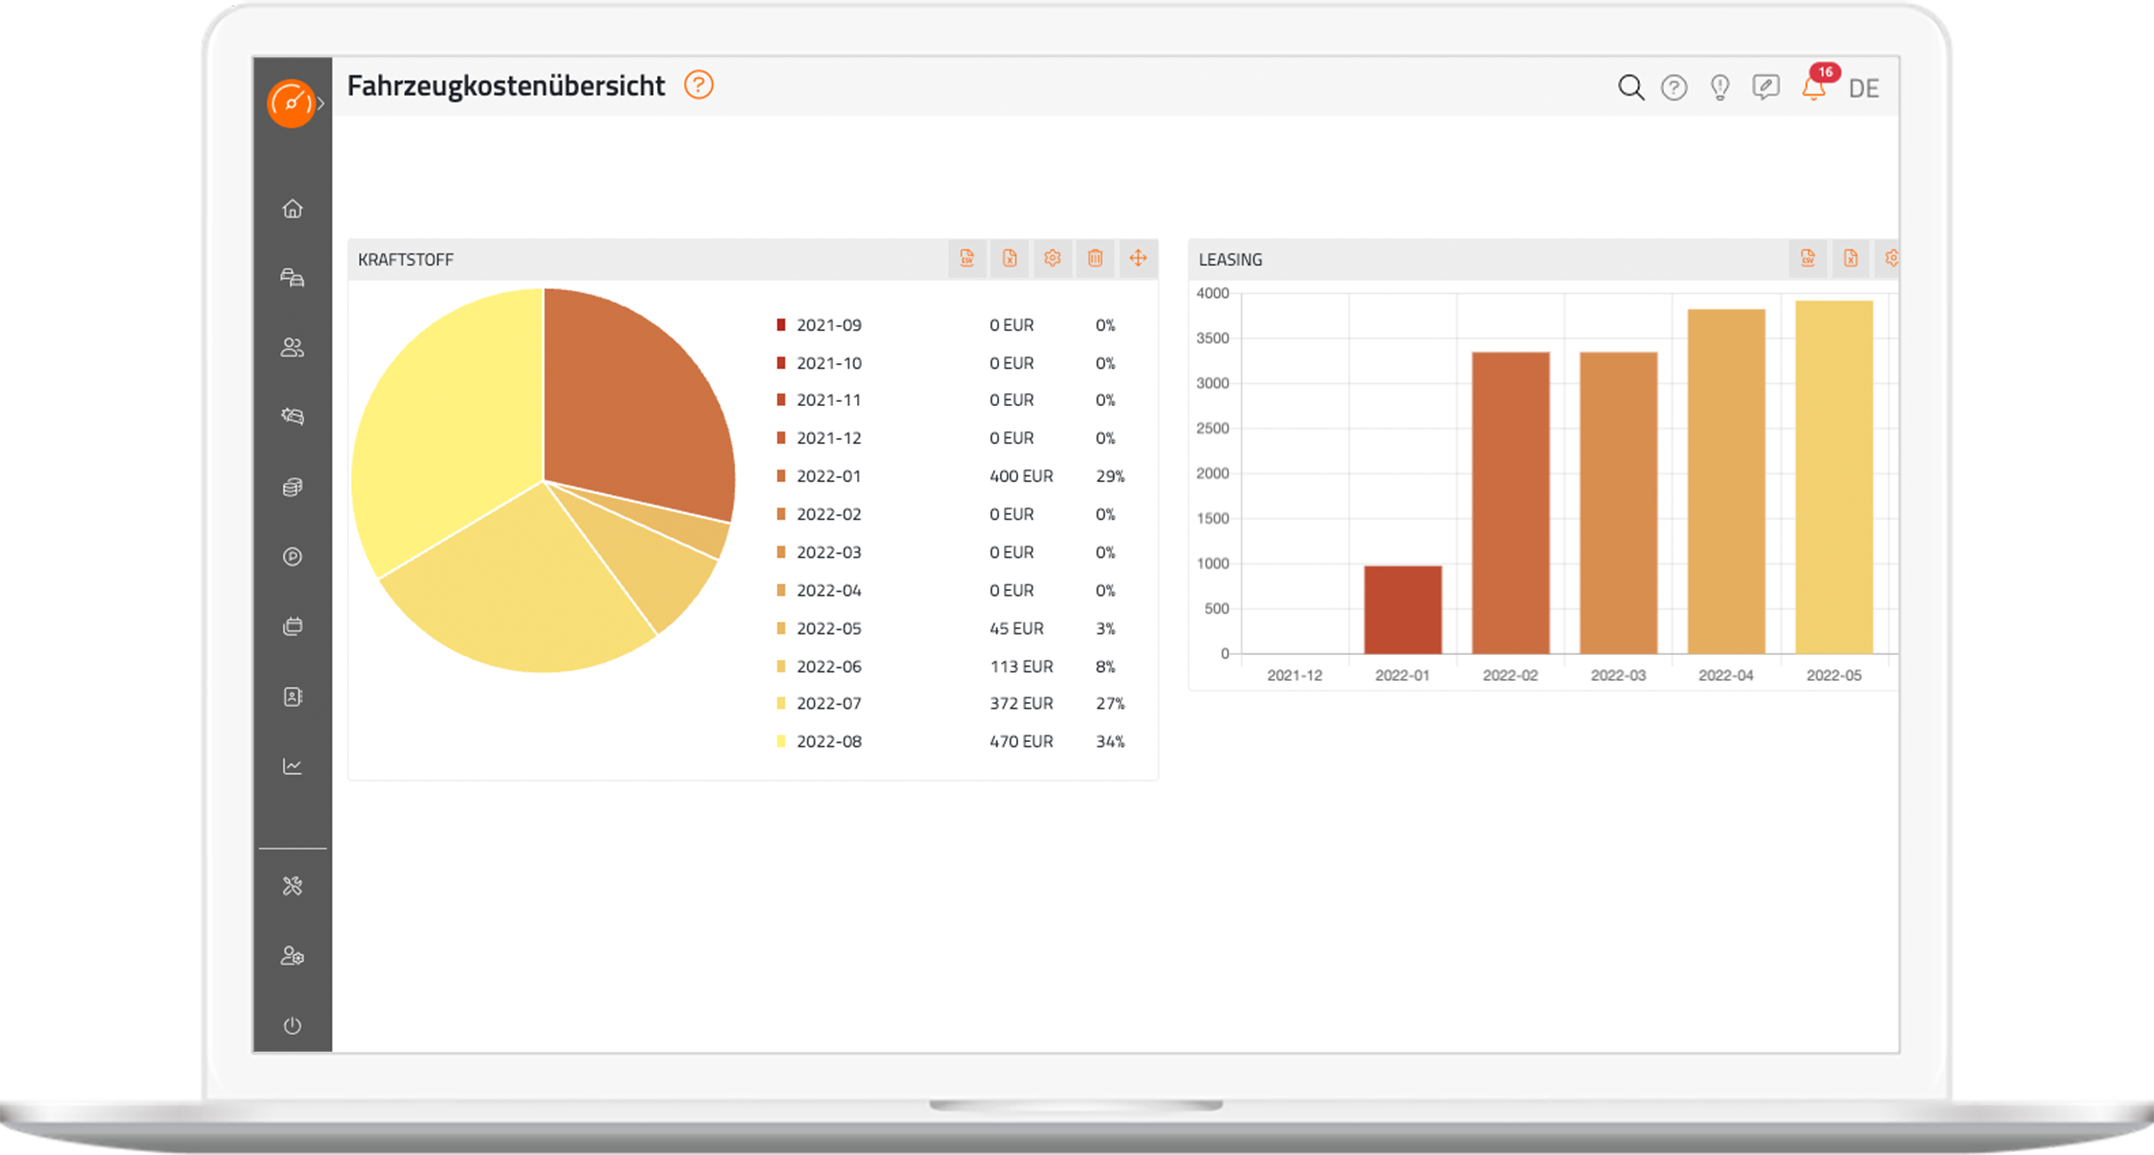2154x1155 pixels.
Task: Open the tools settings sidebar icon
Action: pos(292,886)
